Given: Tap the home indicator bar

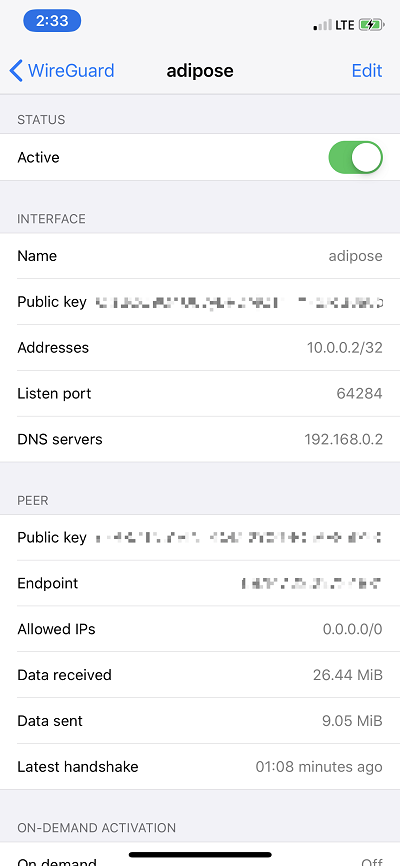Looking at the screenshot, I should [x=200, y=855].
